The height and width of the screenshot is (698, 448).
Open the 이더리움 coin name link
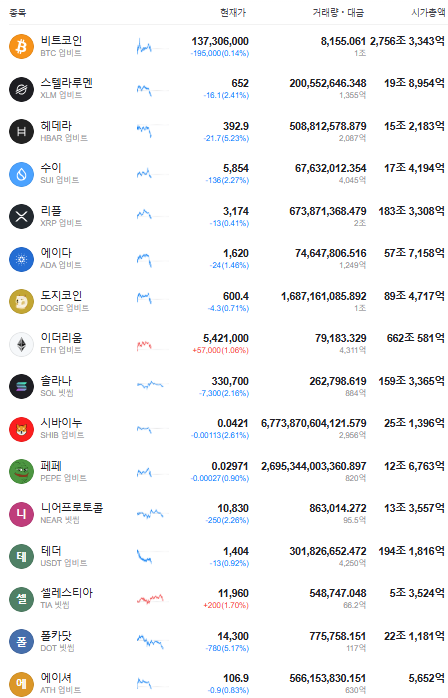(x=61, y=338)
